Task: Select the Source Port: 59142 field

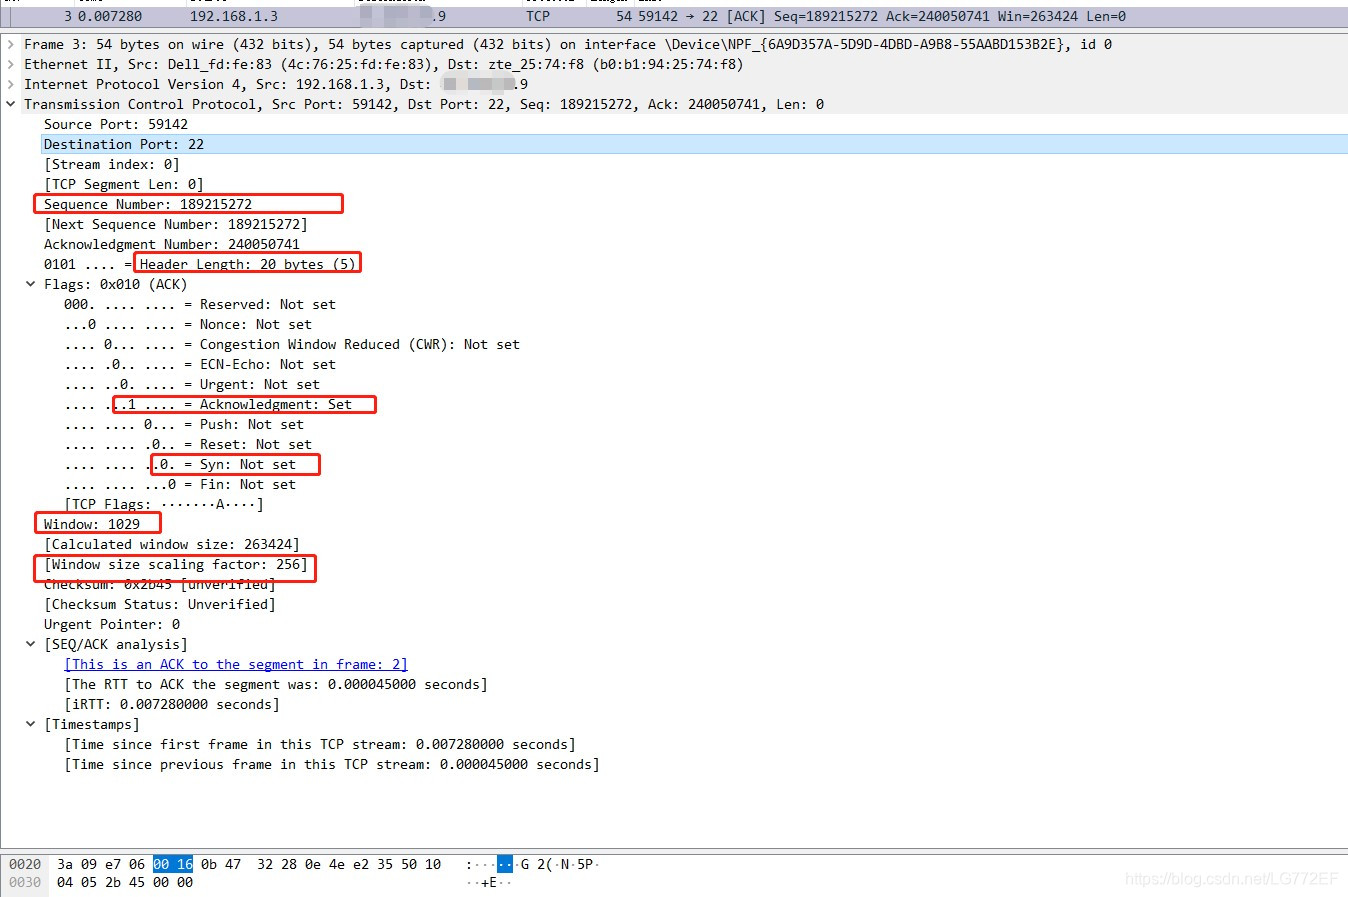Action: click(116, 124)
